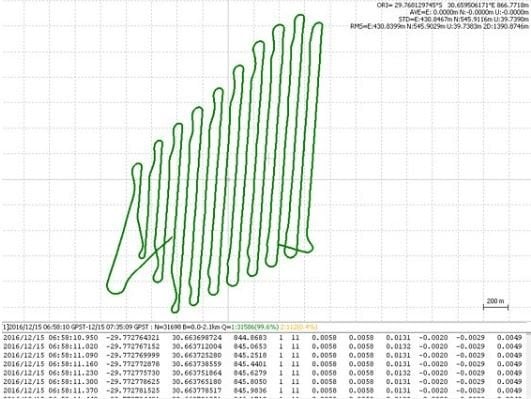531x399 pixels.
Task: Select the row at 06:58:11.300
Action: [264, 382]
